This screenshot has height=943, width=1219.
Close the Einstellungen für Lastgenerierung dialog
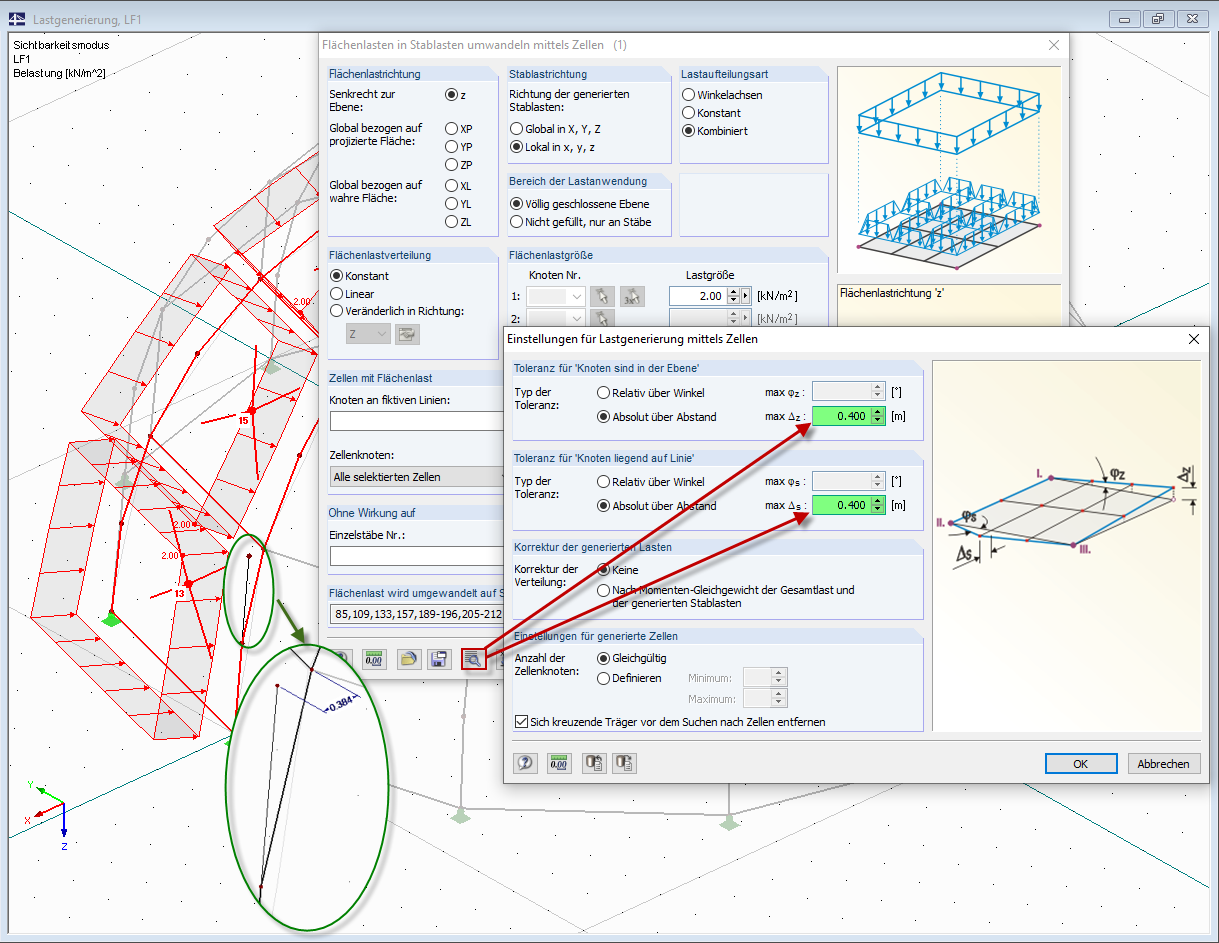tap(1193, 339)
